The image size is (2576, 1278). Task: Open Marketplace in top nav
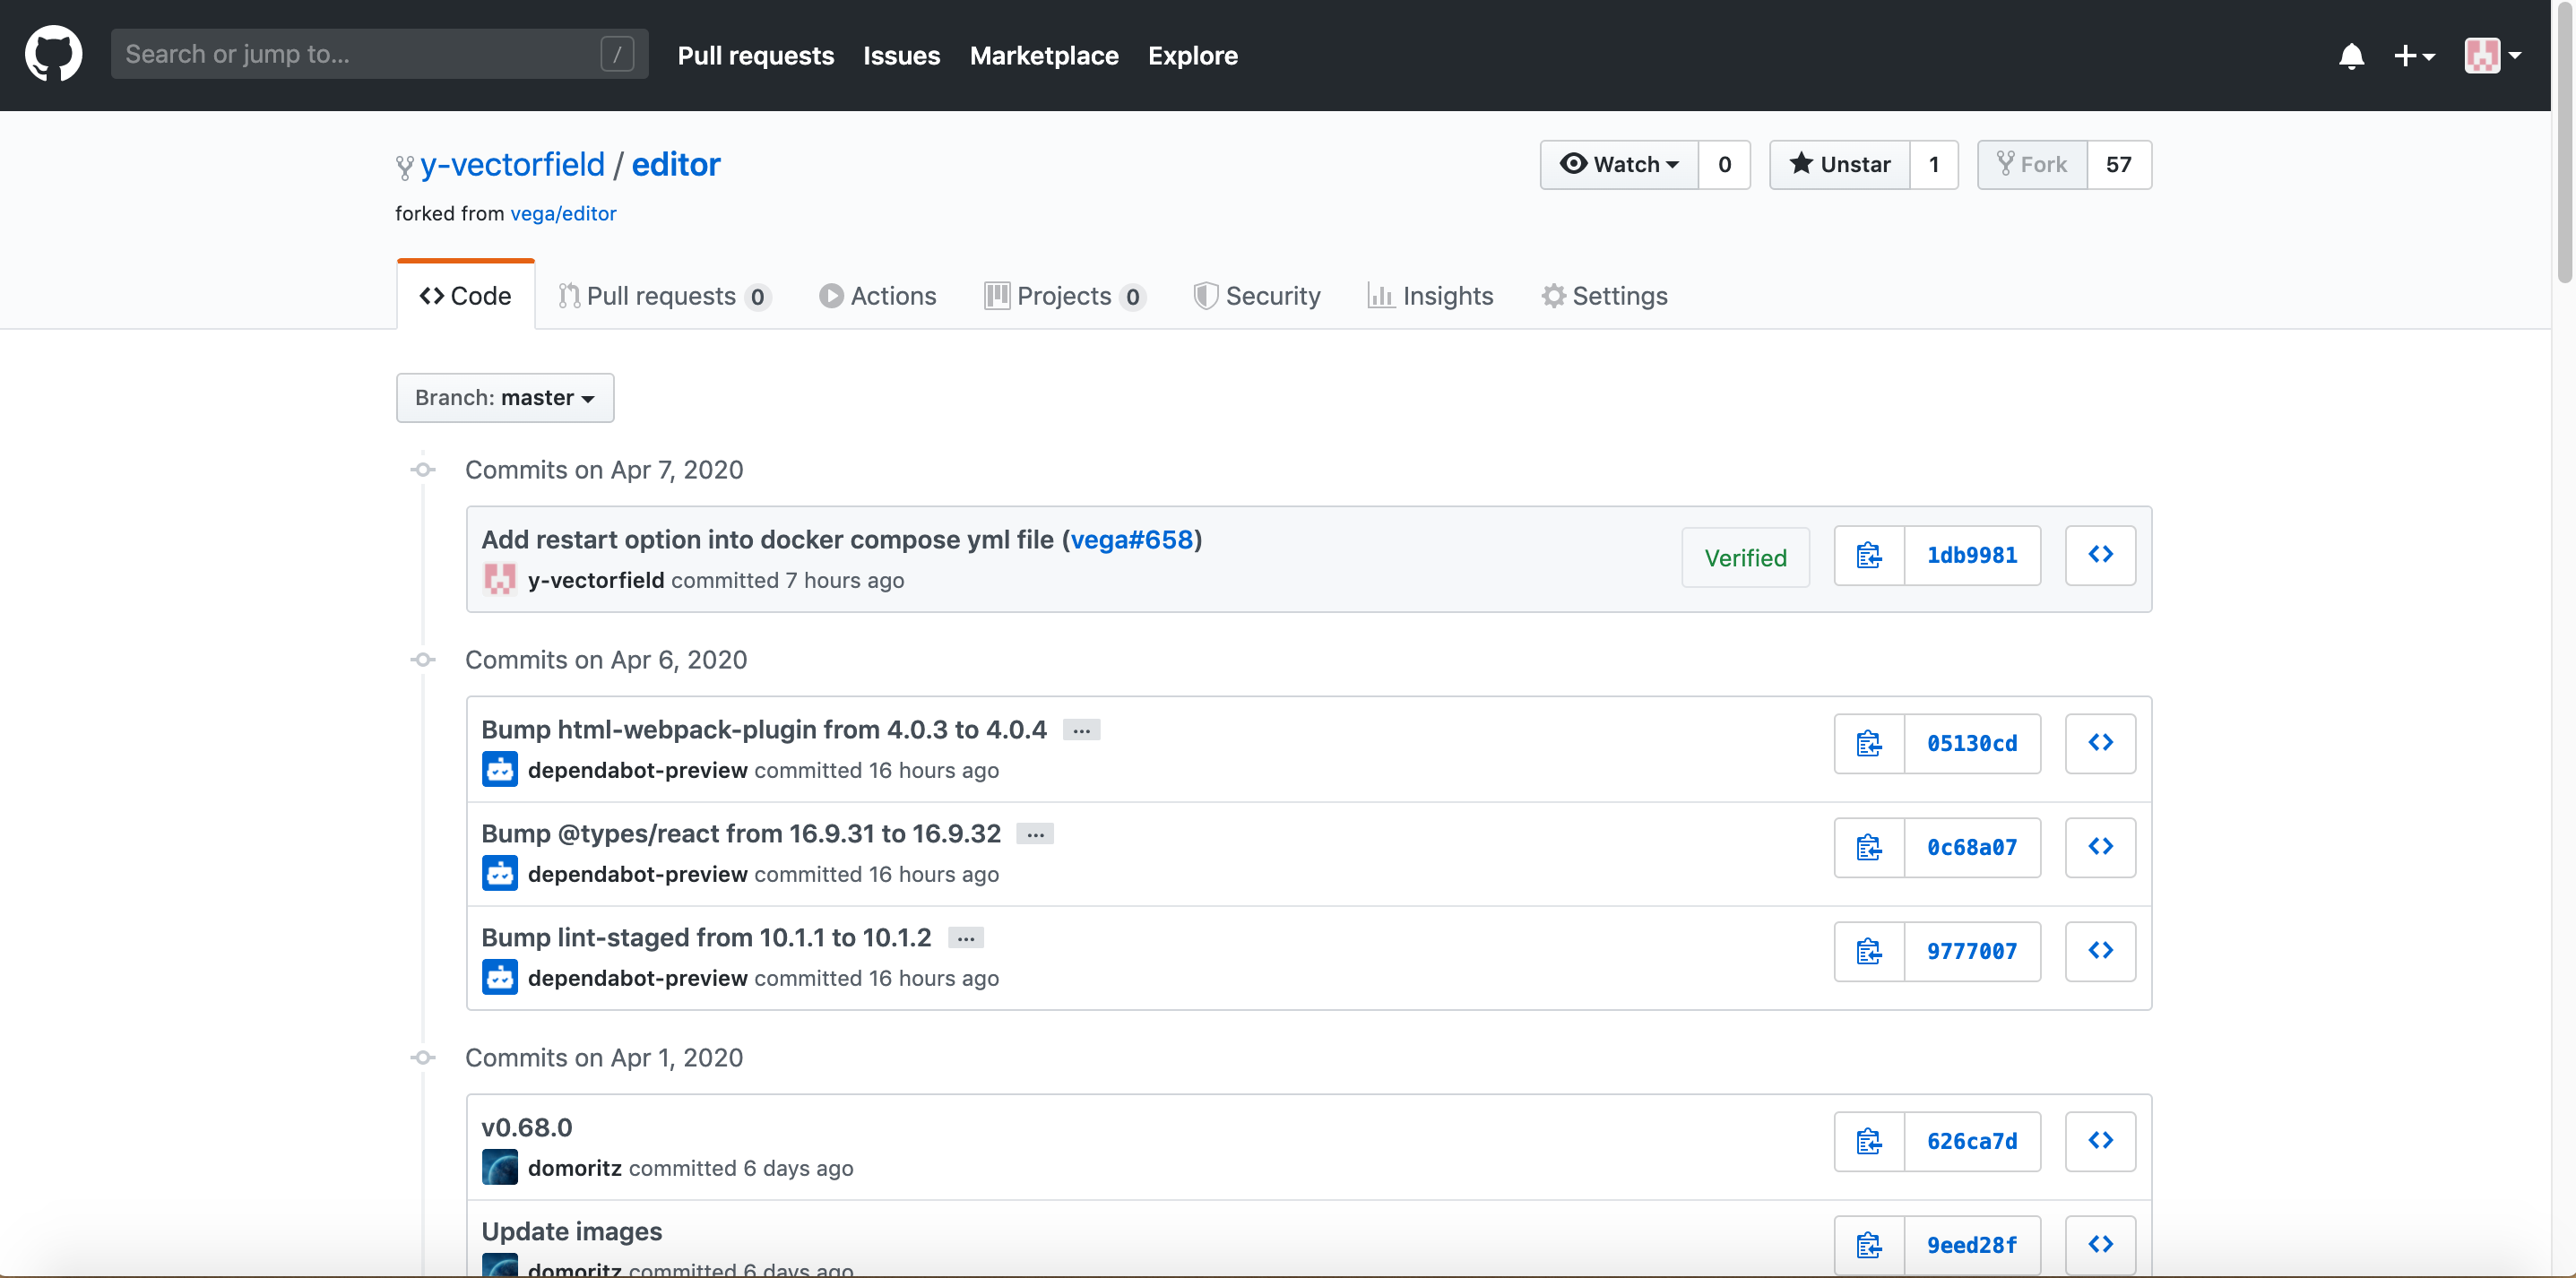1044,56
